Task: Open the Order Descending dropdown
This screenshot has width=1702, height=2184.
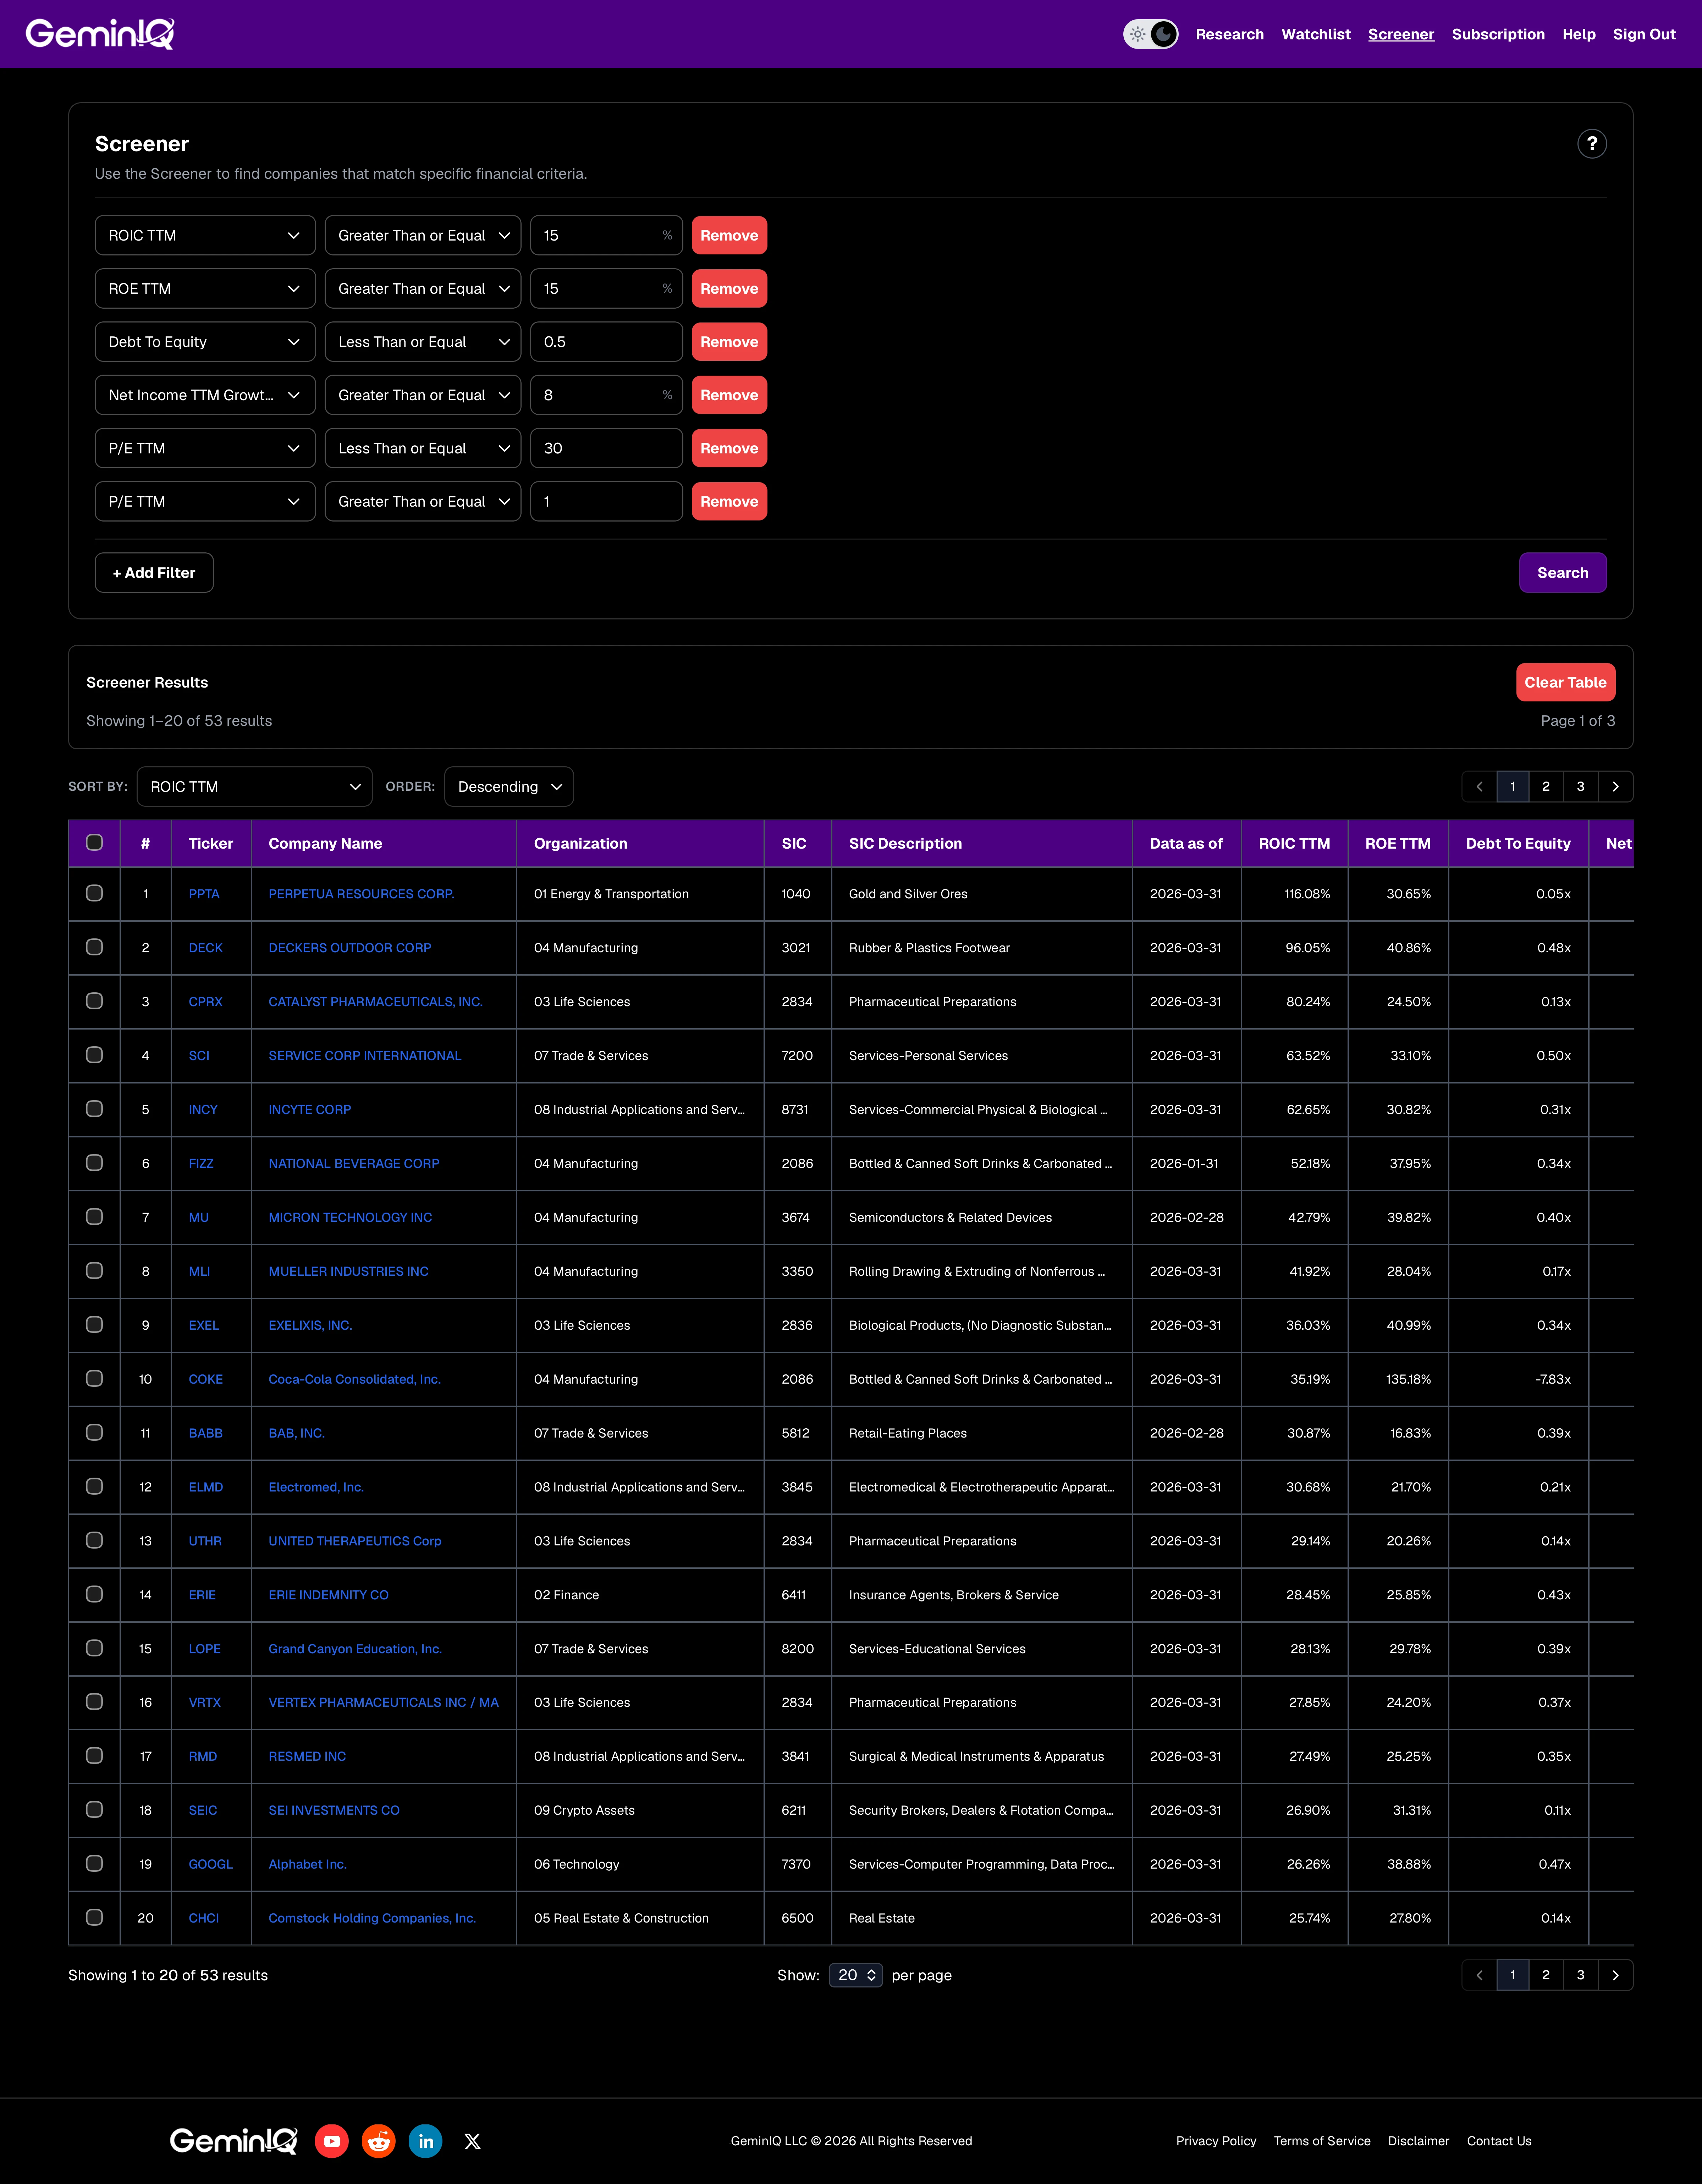Action: point(509,787)
